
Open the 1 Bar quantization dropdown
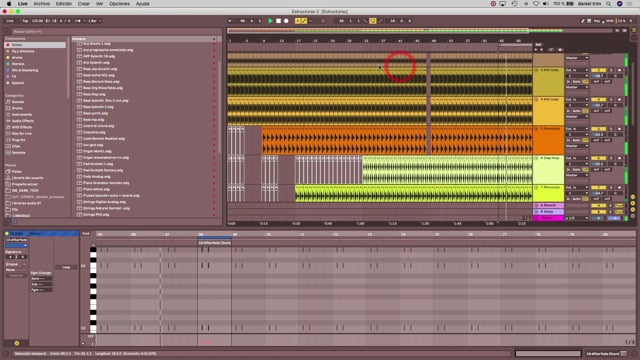point(94,21)
